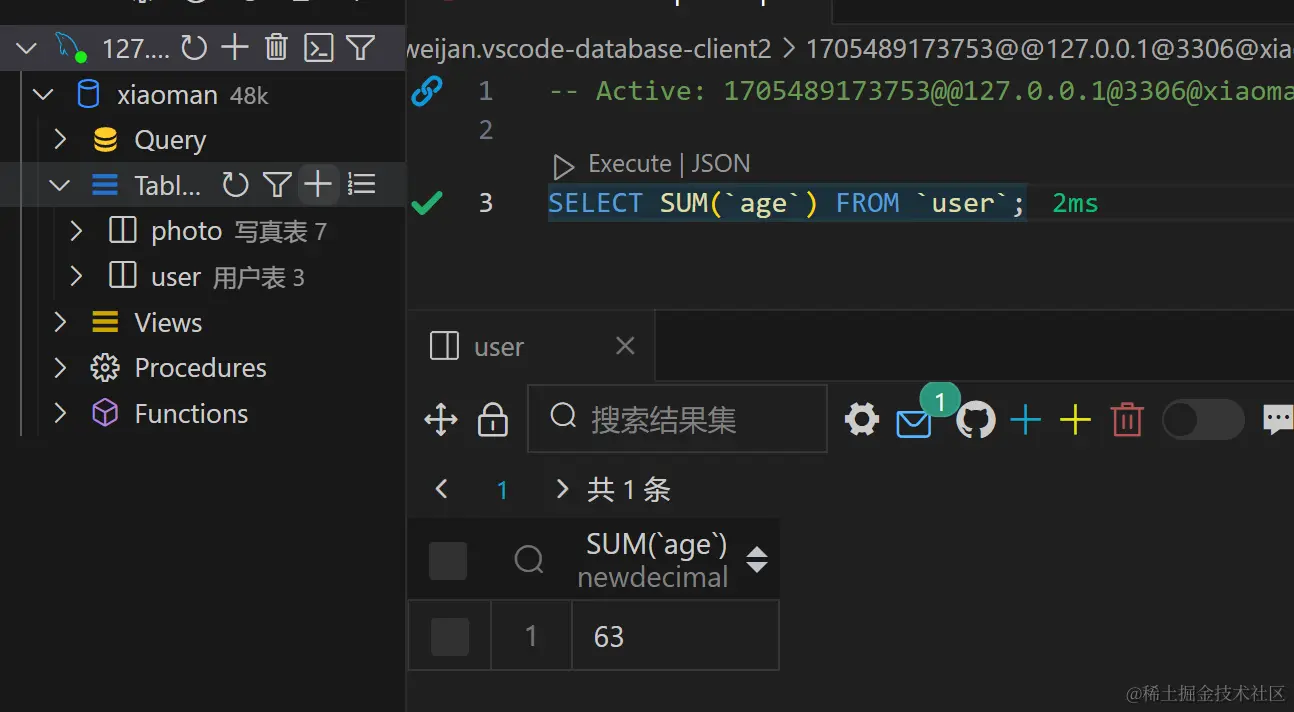Expand the Views node
The width and height of the screenshot is (1294, 712).
[60, 322]
